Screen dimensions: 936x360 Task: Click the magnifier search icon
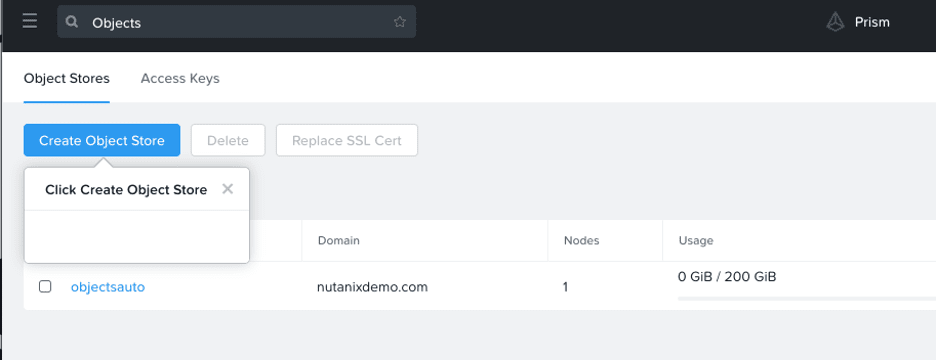pyautogui.click(x=72, y=22)
